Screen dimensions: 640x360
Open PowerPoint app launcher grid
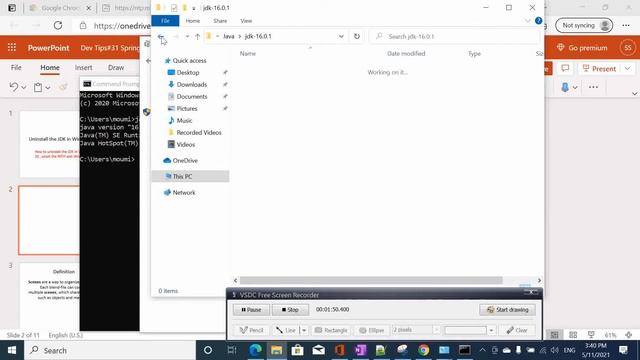pyautogui.click(x=12, y=48)
